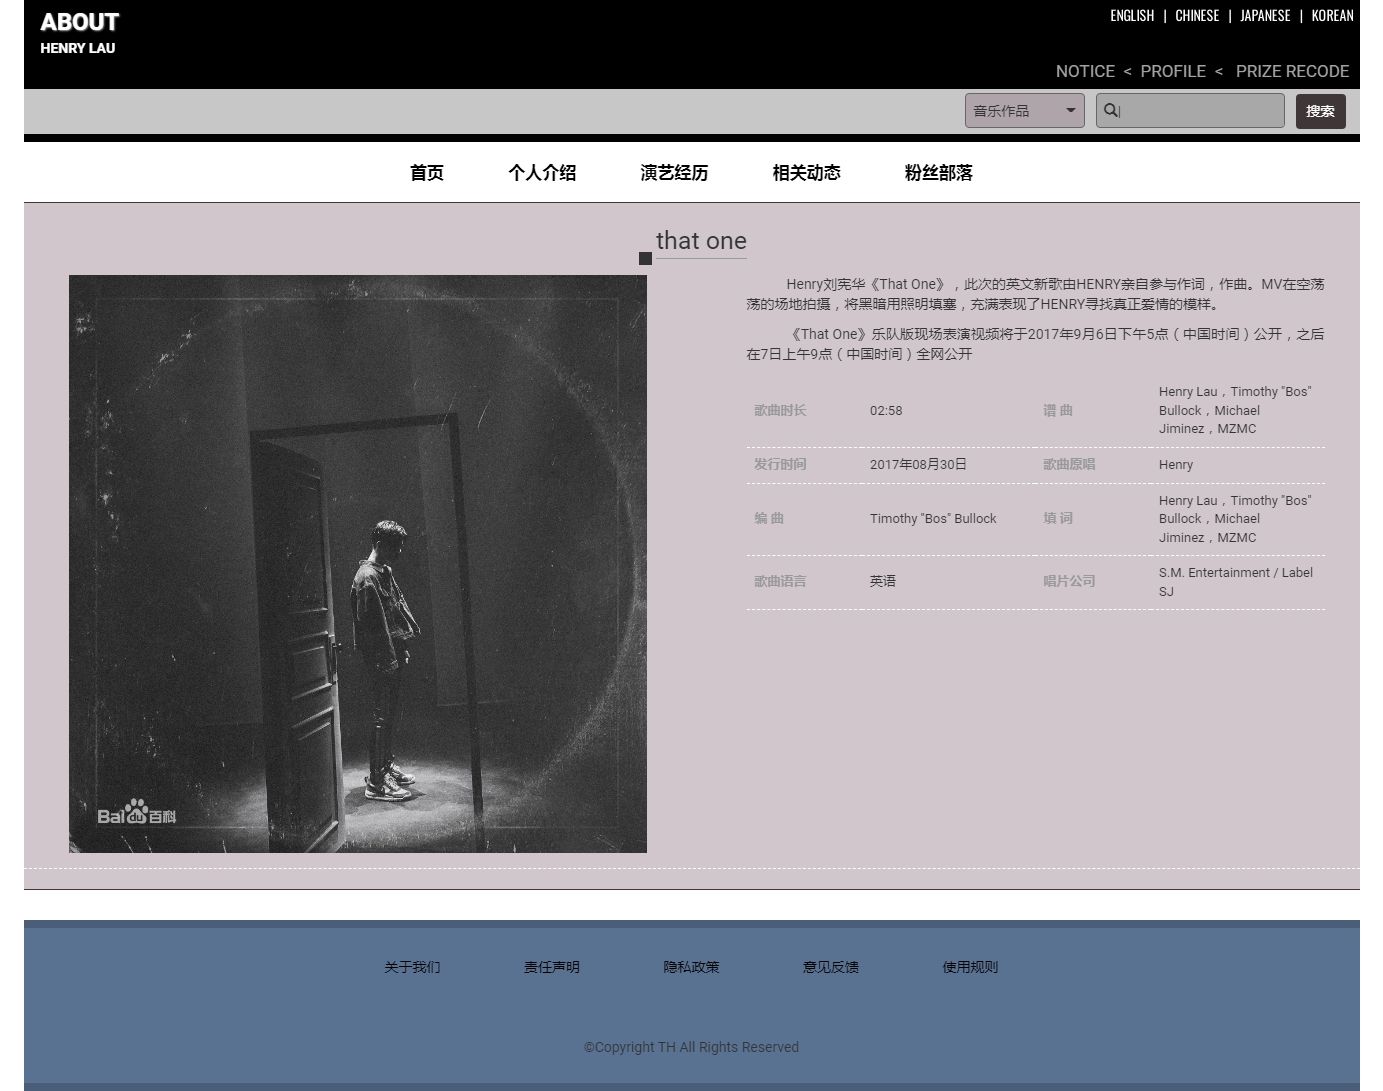The height and width of the screenshot is (1091, 1383).
Task: Focus the search text input field
Action: tap(1190, 111)
